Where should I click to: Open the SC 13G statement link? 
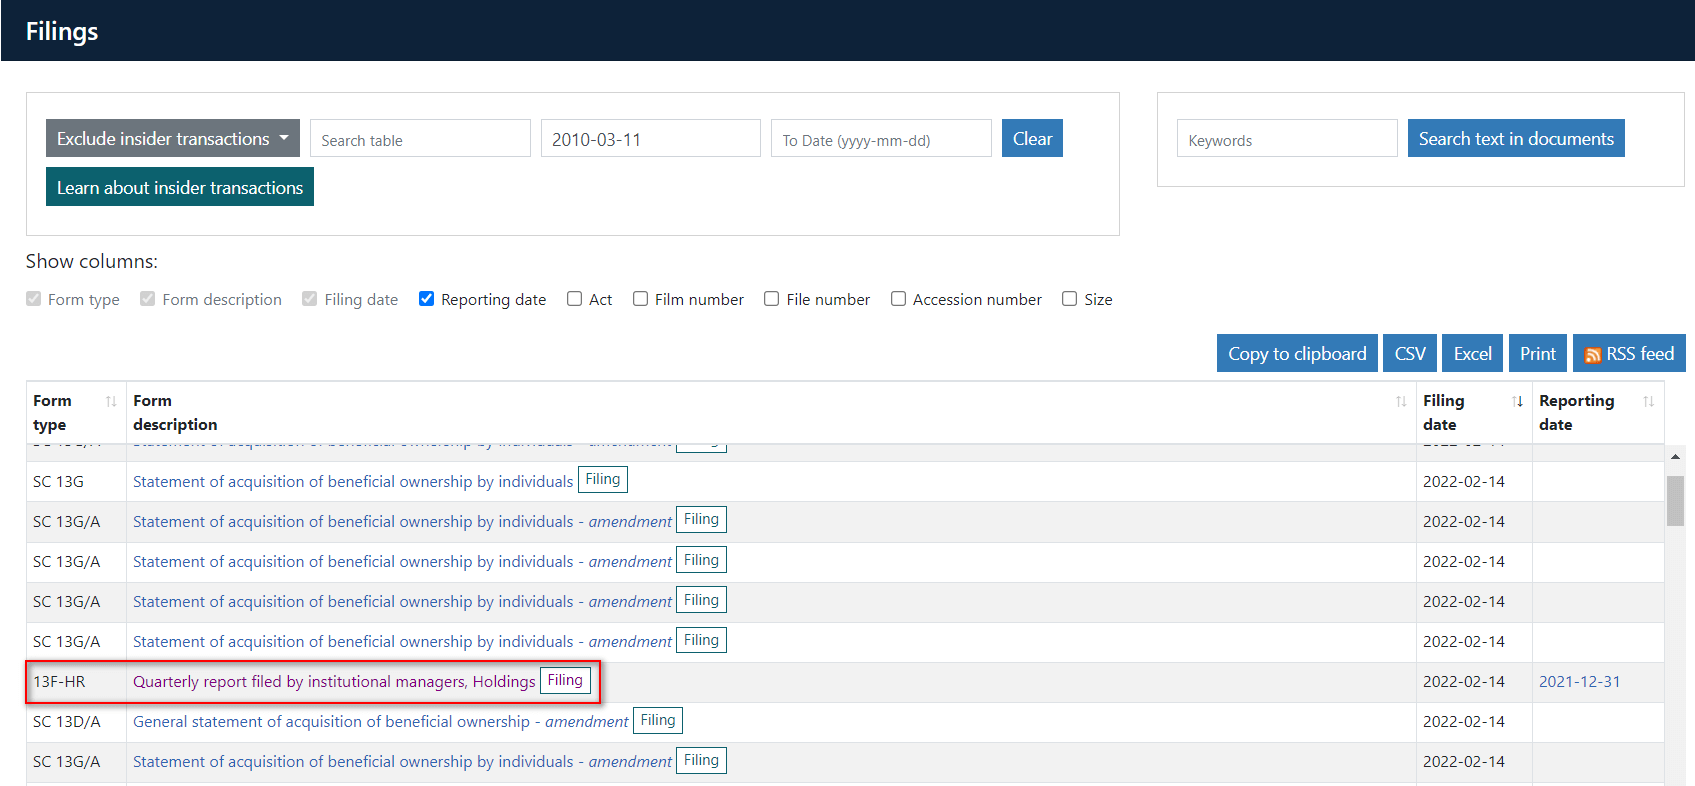click(x=353, y=481)
